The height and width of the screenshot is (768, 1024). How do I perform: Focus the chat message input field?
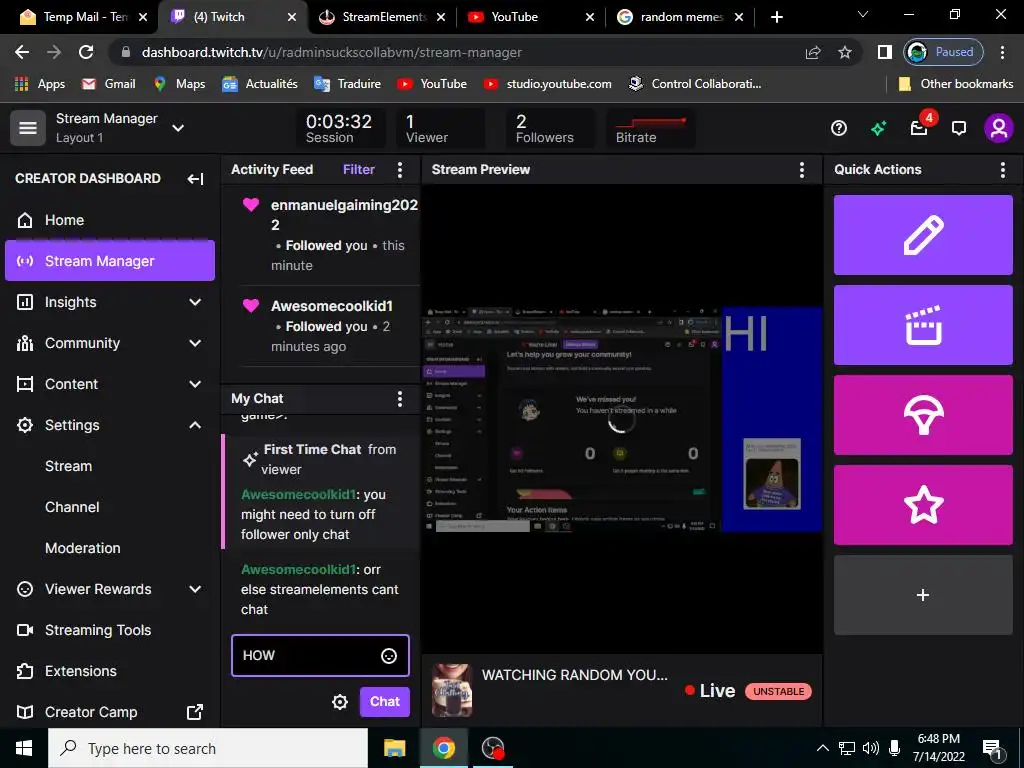(x=320, y=655)
